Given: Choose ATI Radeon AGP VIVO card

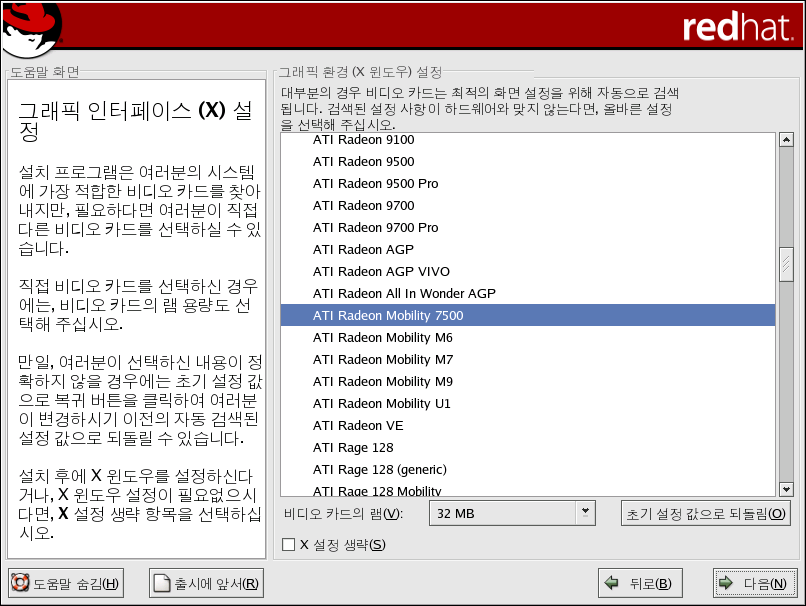Looking at the screenshot, I should pyautogui.click(x=381, y=272).
